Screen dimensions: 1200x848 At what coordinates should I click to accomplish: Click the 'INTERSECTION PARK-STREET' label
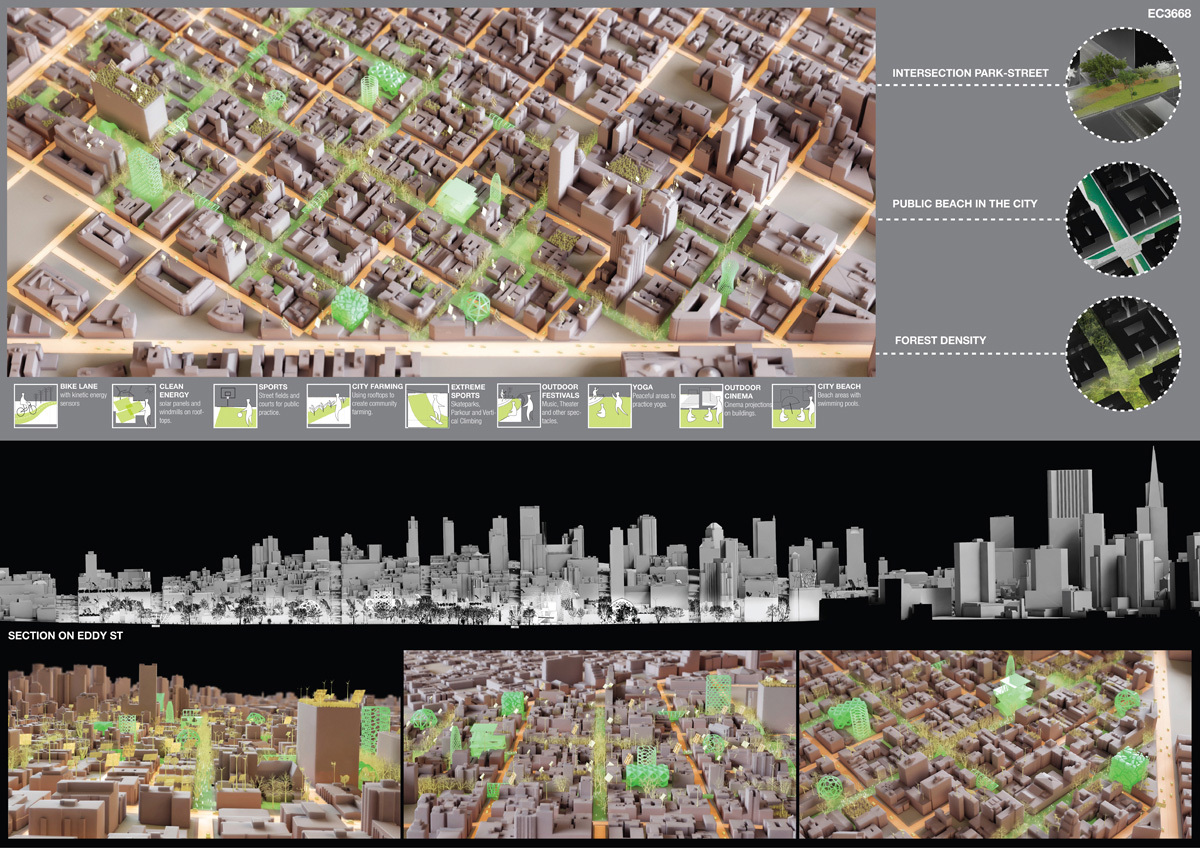pos(970,73)
